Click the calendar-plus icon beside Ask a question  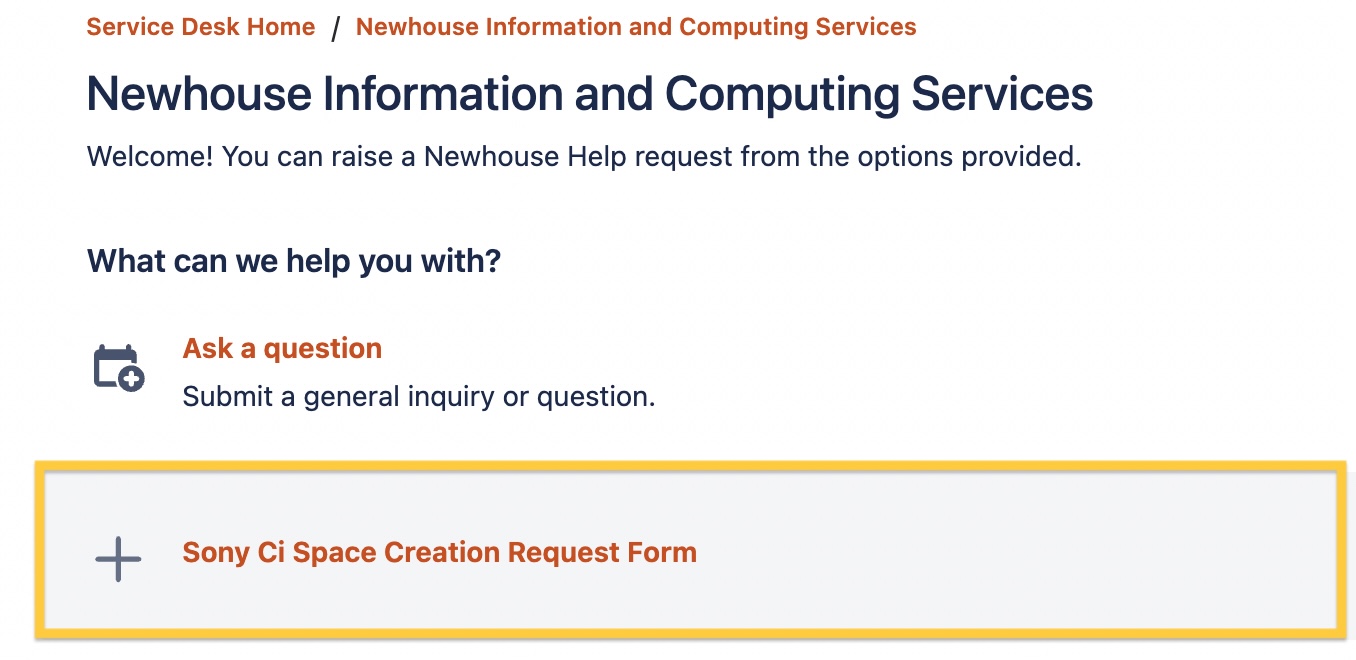click(118, 367)
